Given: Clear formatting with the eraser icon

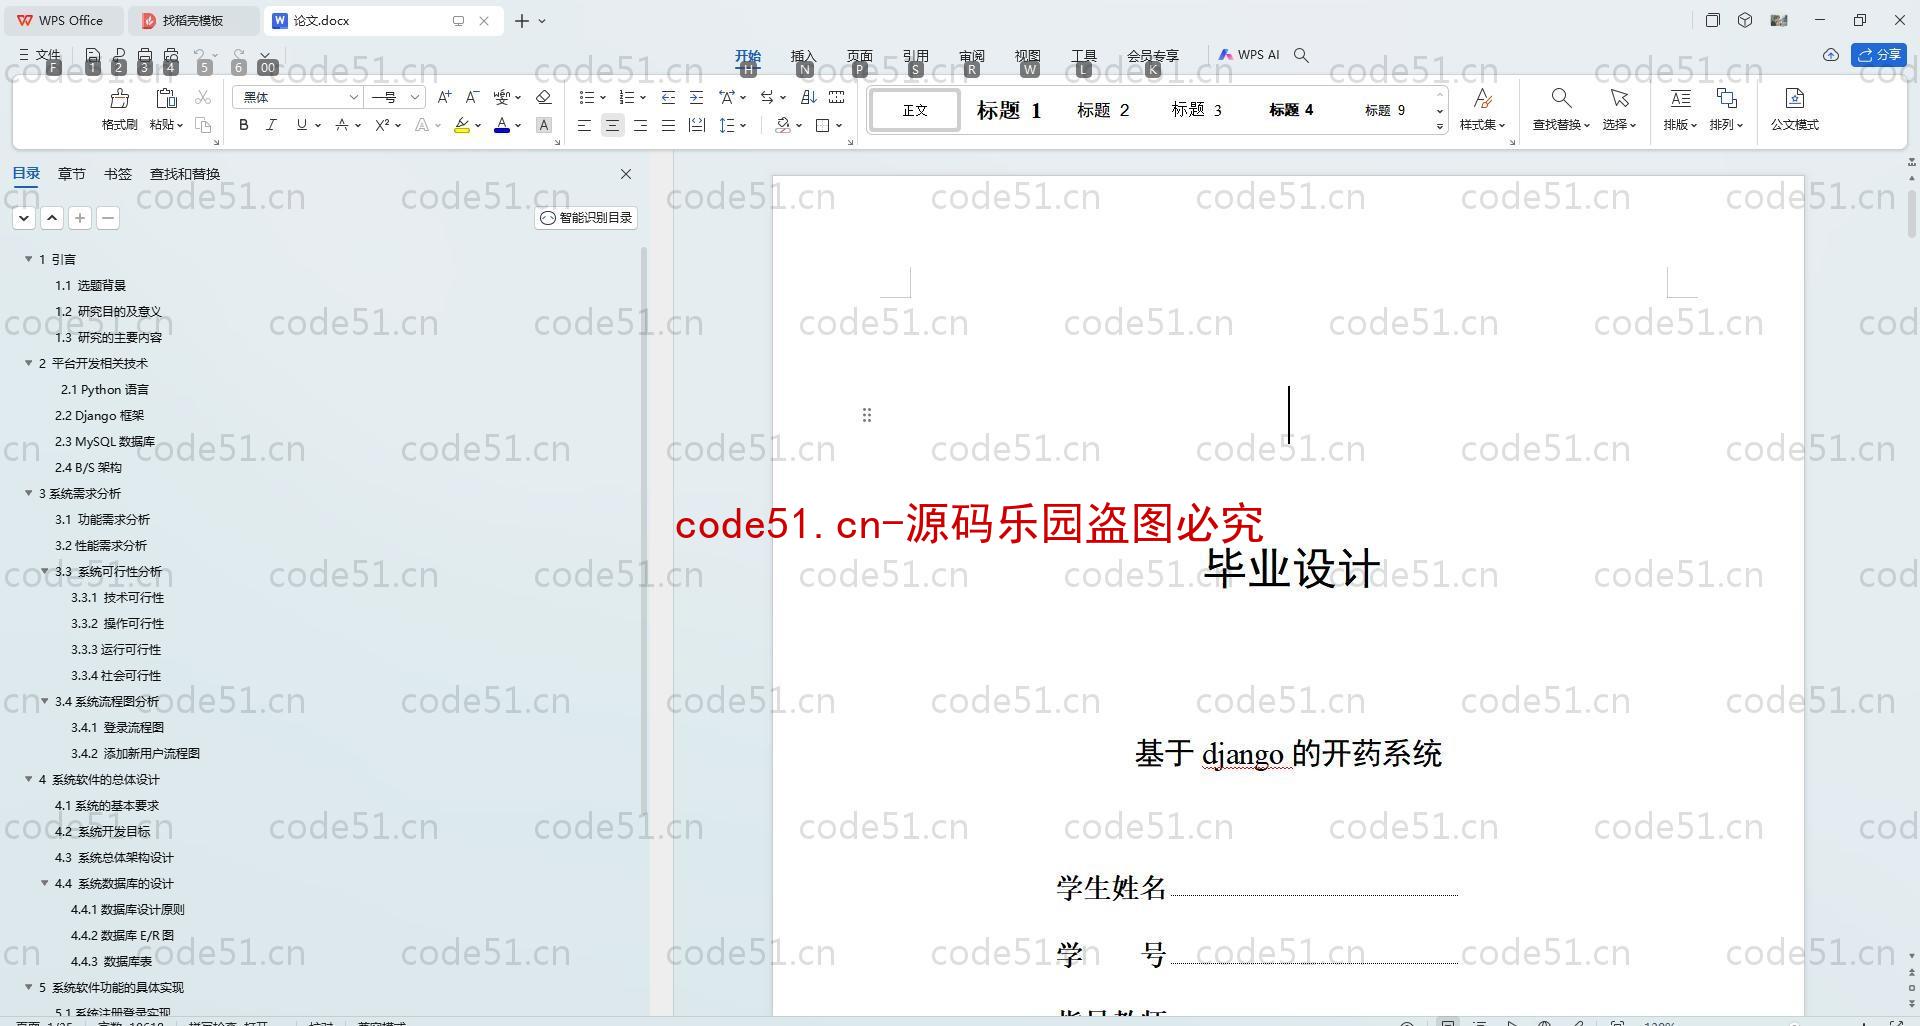Looking at the screenshot, I should (x=543, y=97).
